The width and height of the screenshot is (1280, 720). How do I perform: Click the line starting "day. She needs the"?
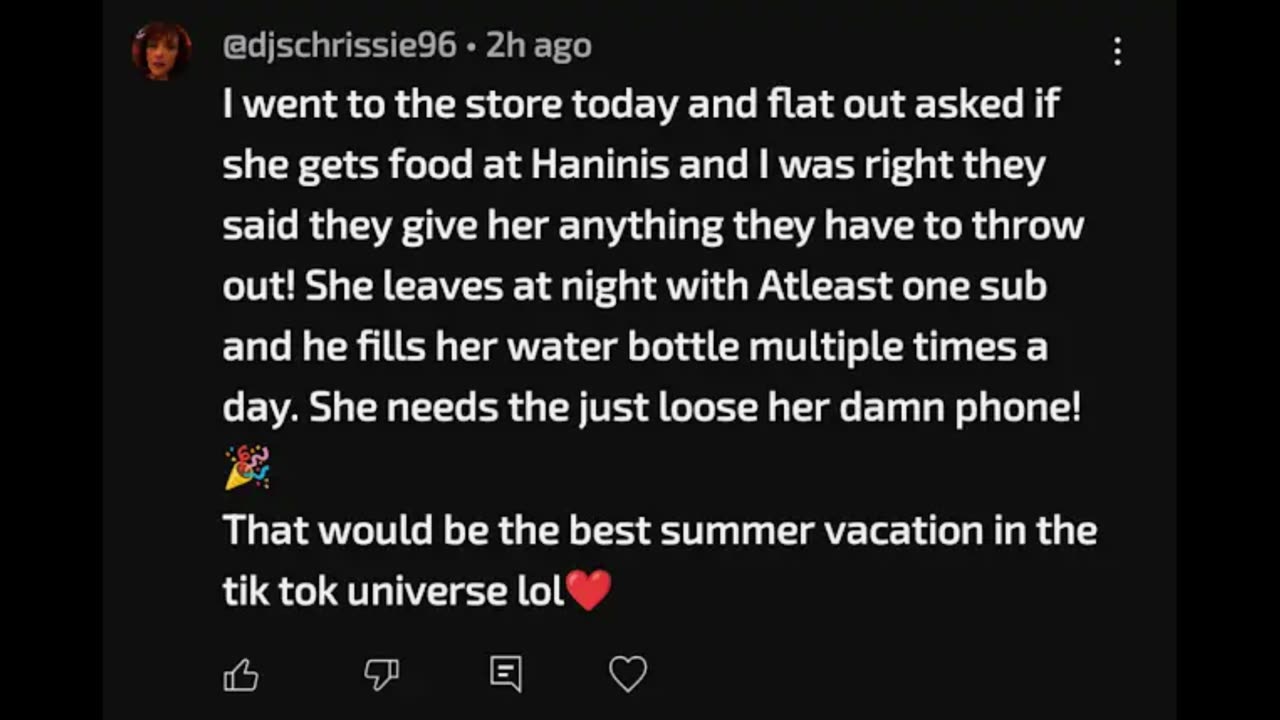[651, 408]
